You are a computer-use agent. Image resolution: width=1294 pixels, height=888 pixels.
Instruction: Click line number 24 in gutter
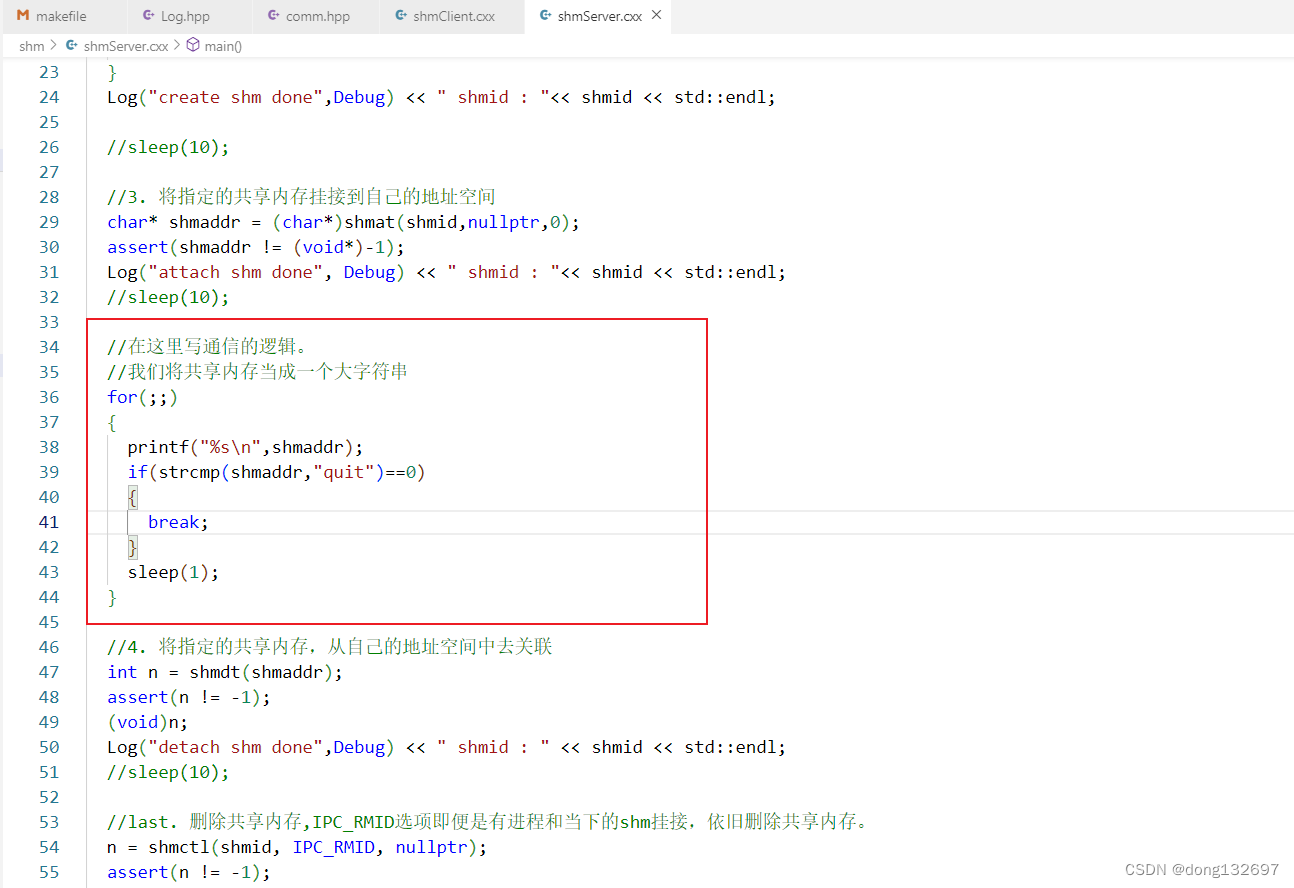[49, 97]
